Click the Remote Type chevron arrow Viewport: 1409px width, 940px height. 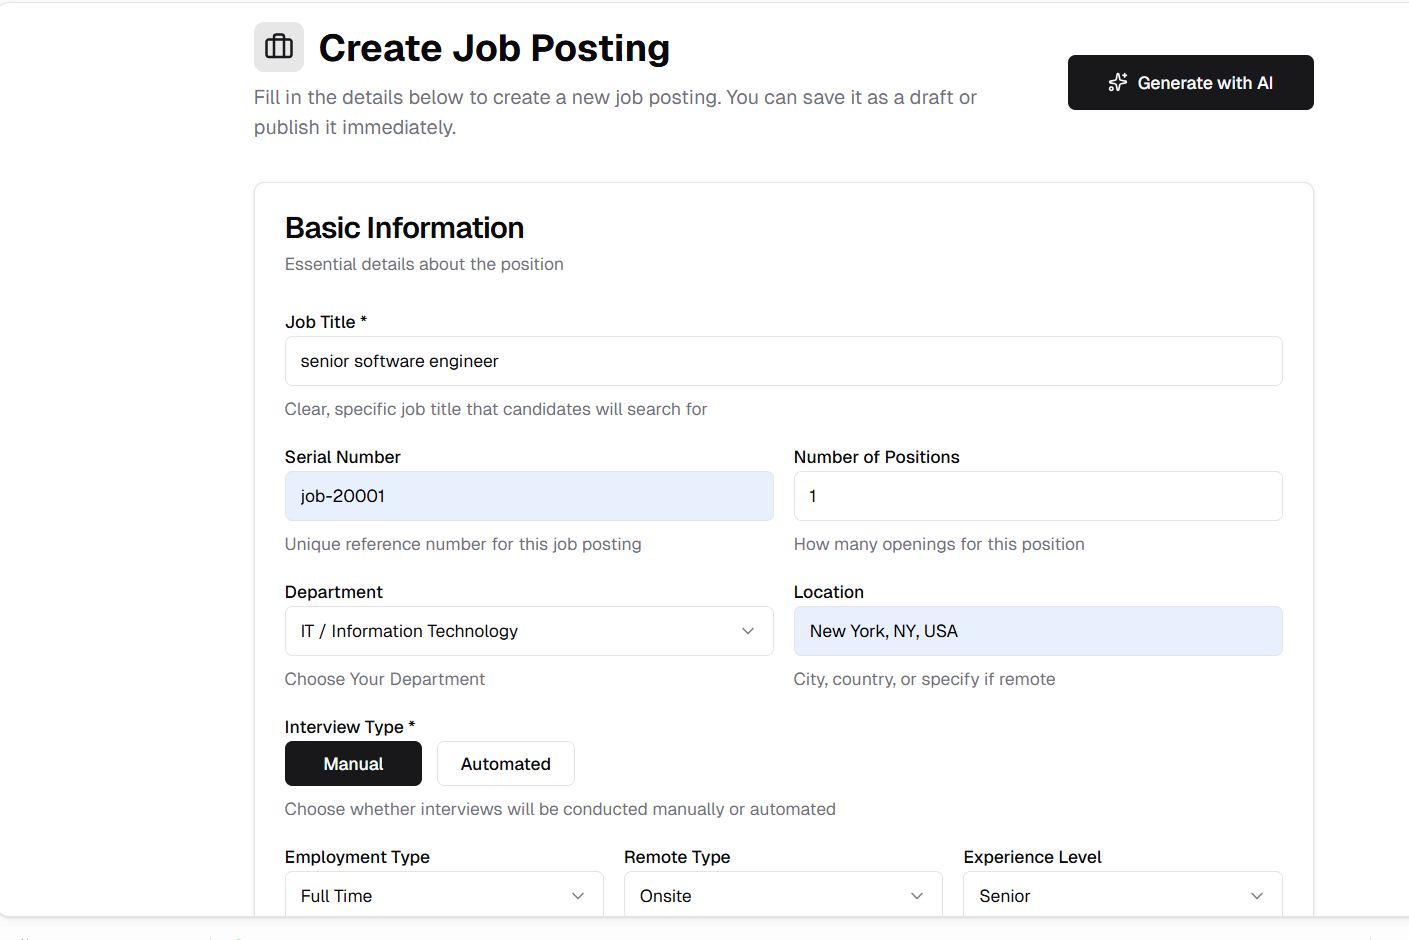click(916, 896)
